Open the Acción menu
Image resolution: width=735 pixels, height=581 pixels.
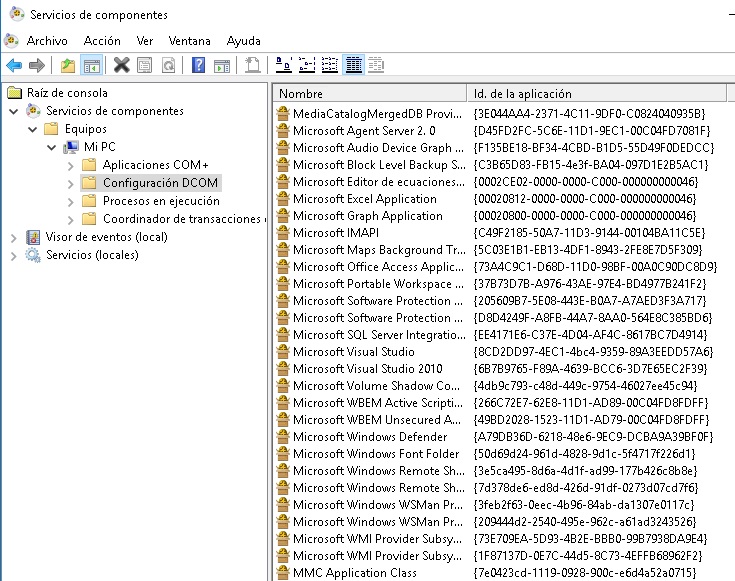[x=102, y=41]
